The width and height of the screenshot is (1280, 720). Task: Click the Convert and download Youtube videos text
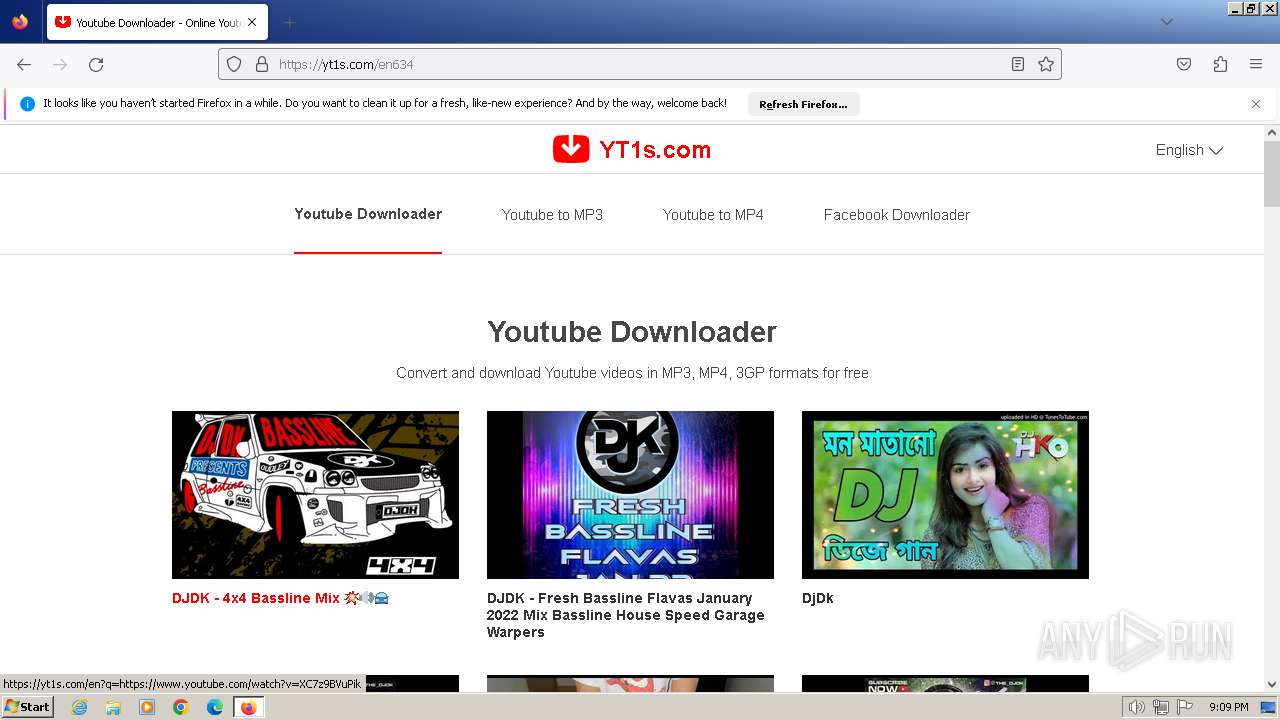coord(632,373)
